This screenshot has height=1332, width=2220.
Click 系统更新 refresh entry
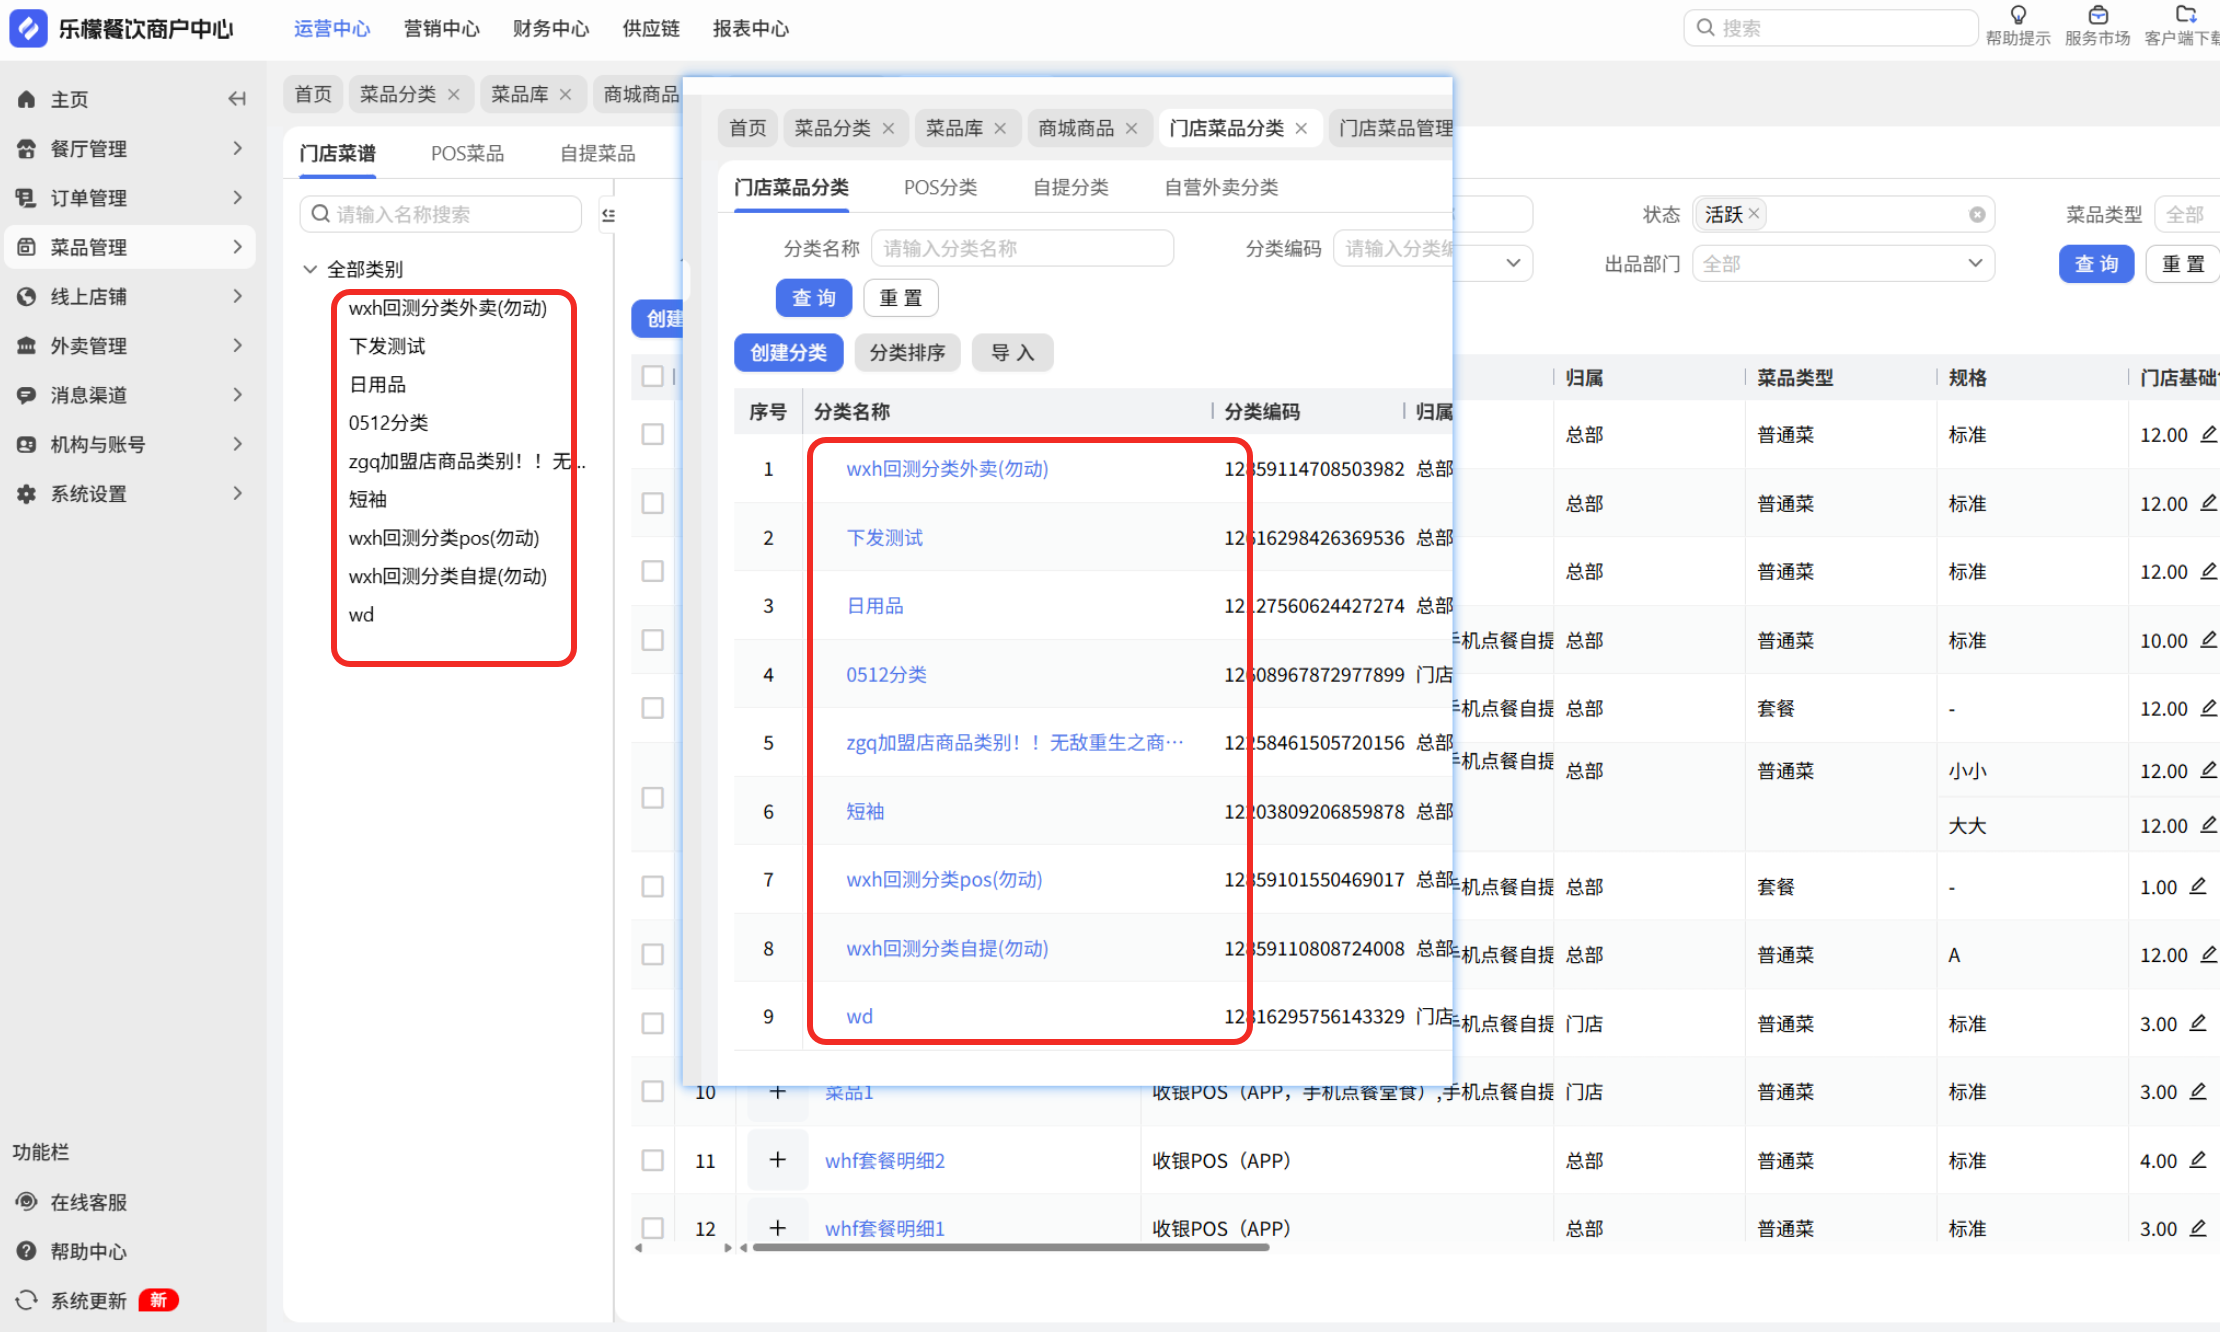tap(72, 1300)
